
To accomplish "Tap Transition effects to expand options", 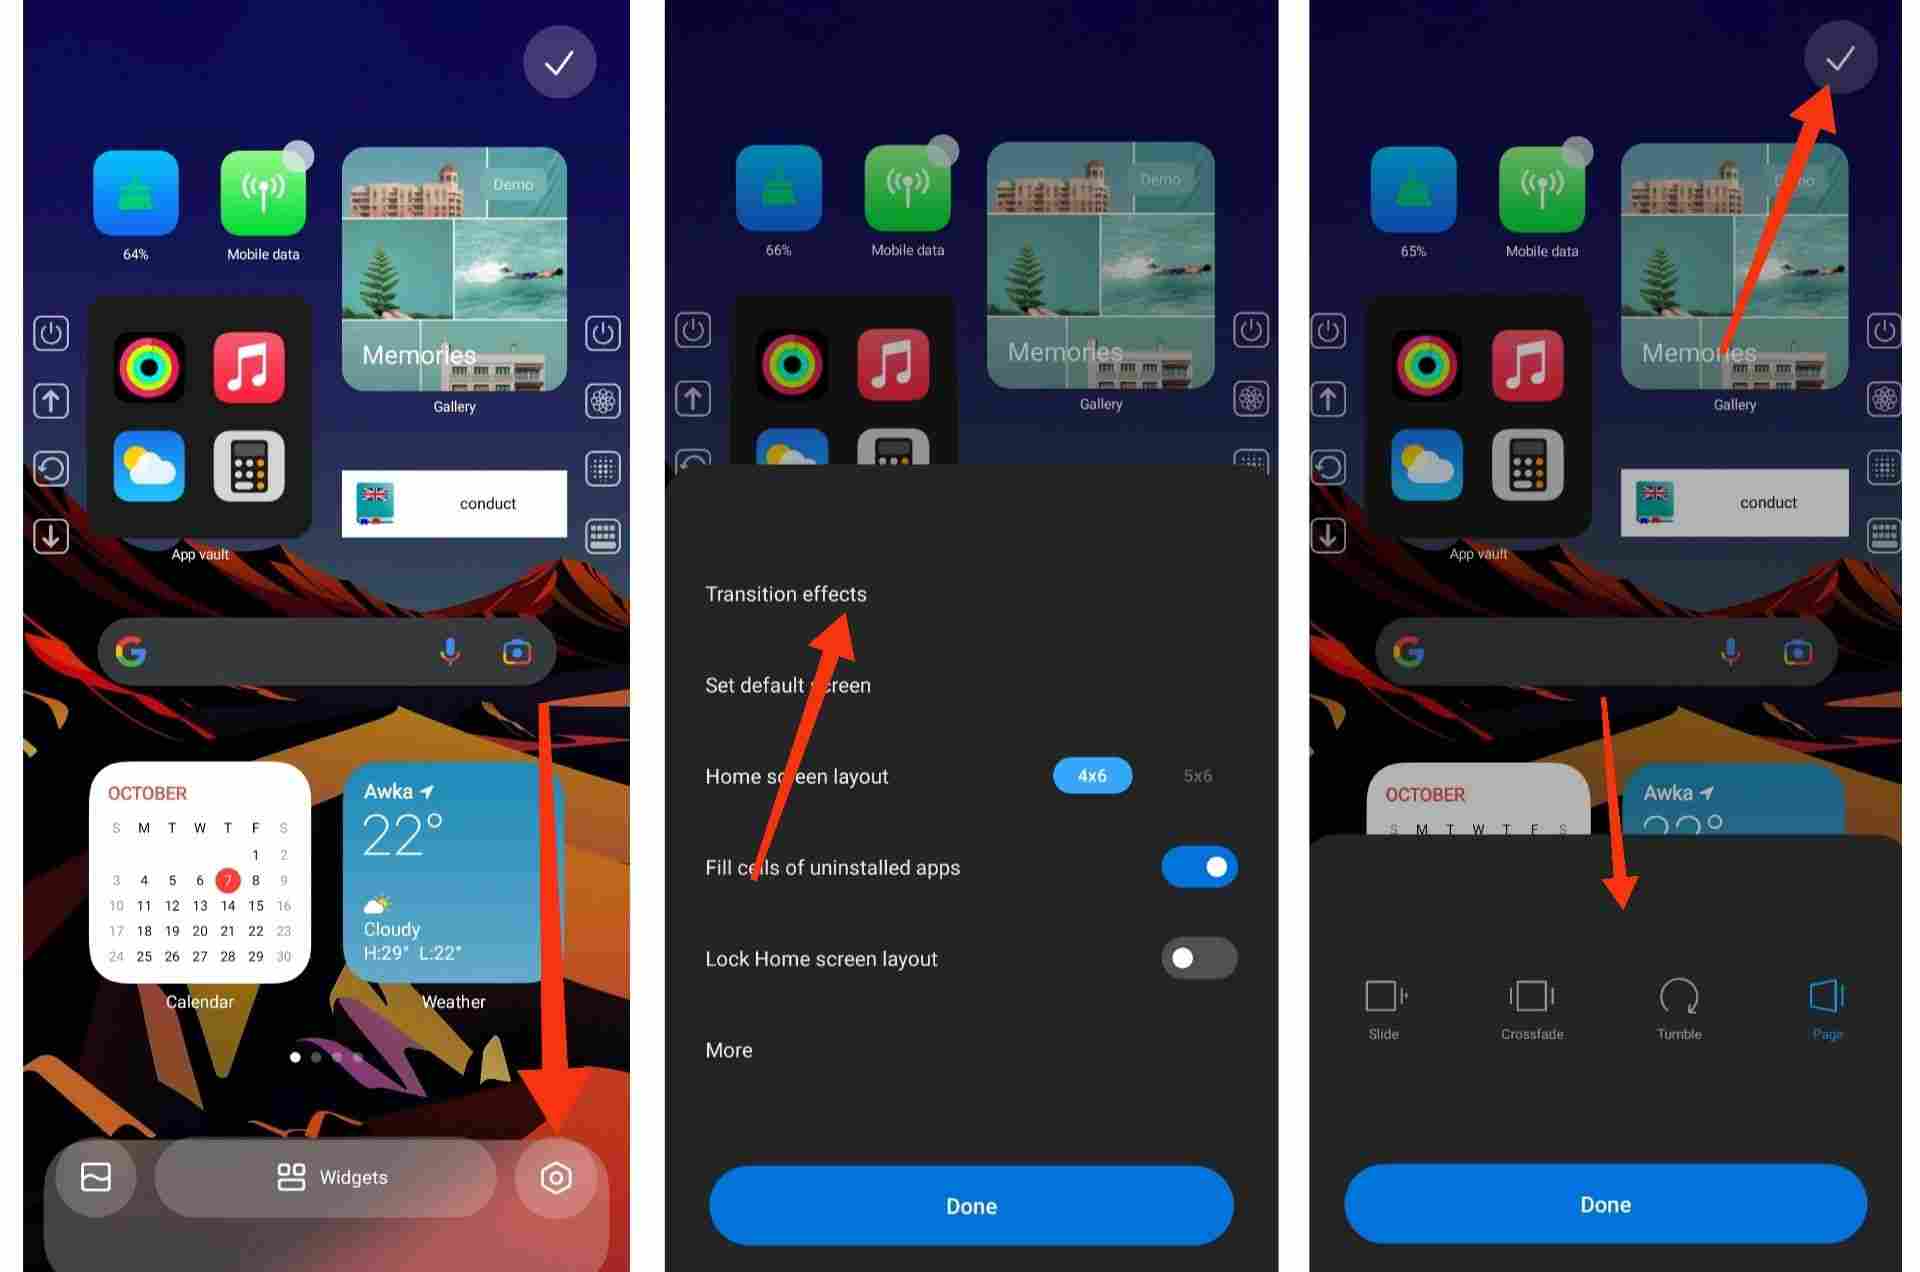I will click(x=786, y=593).
